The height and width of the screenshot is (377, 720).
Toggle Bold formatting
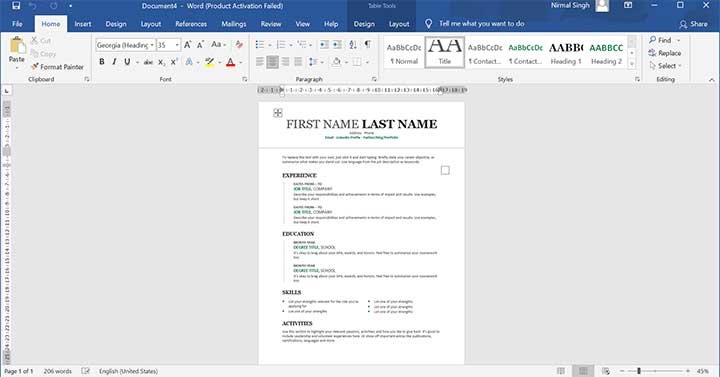pyautogui.click(x=102, y=62)
